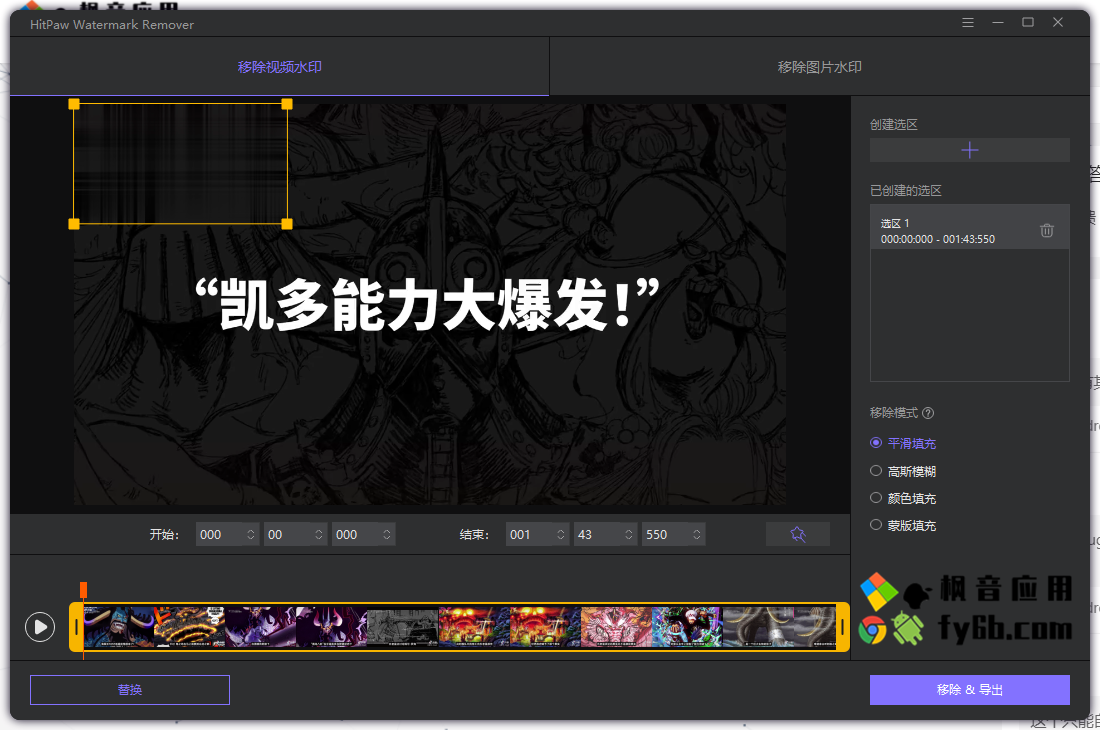
Task: Click the time range 000:00:000 - 001:43:550
Action: tap(938, 239)
